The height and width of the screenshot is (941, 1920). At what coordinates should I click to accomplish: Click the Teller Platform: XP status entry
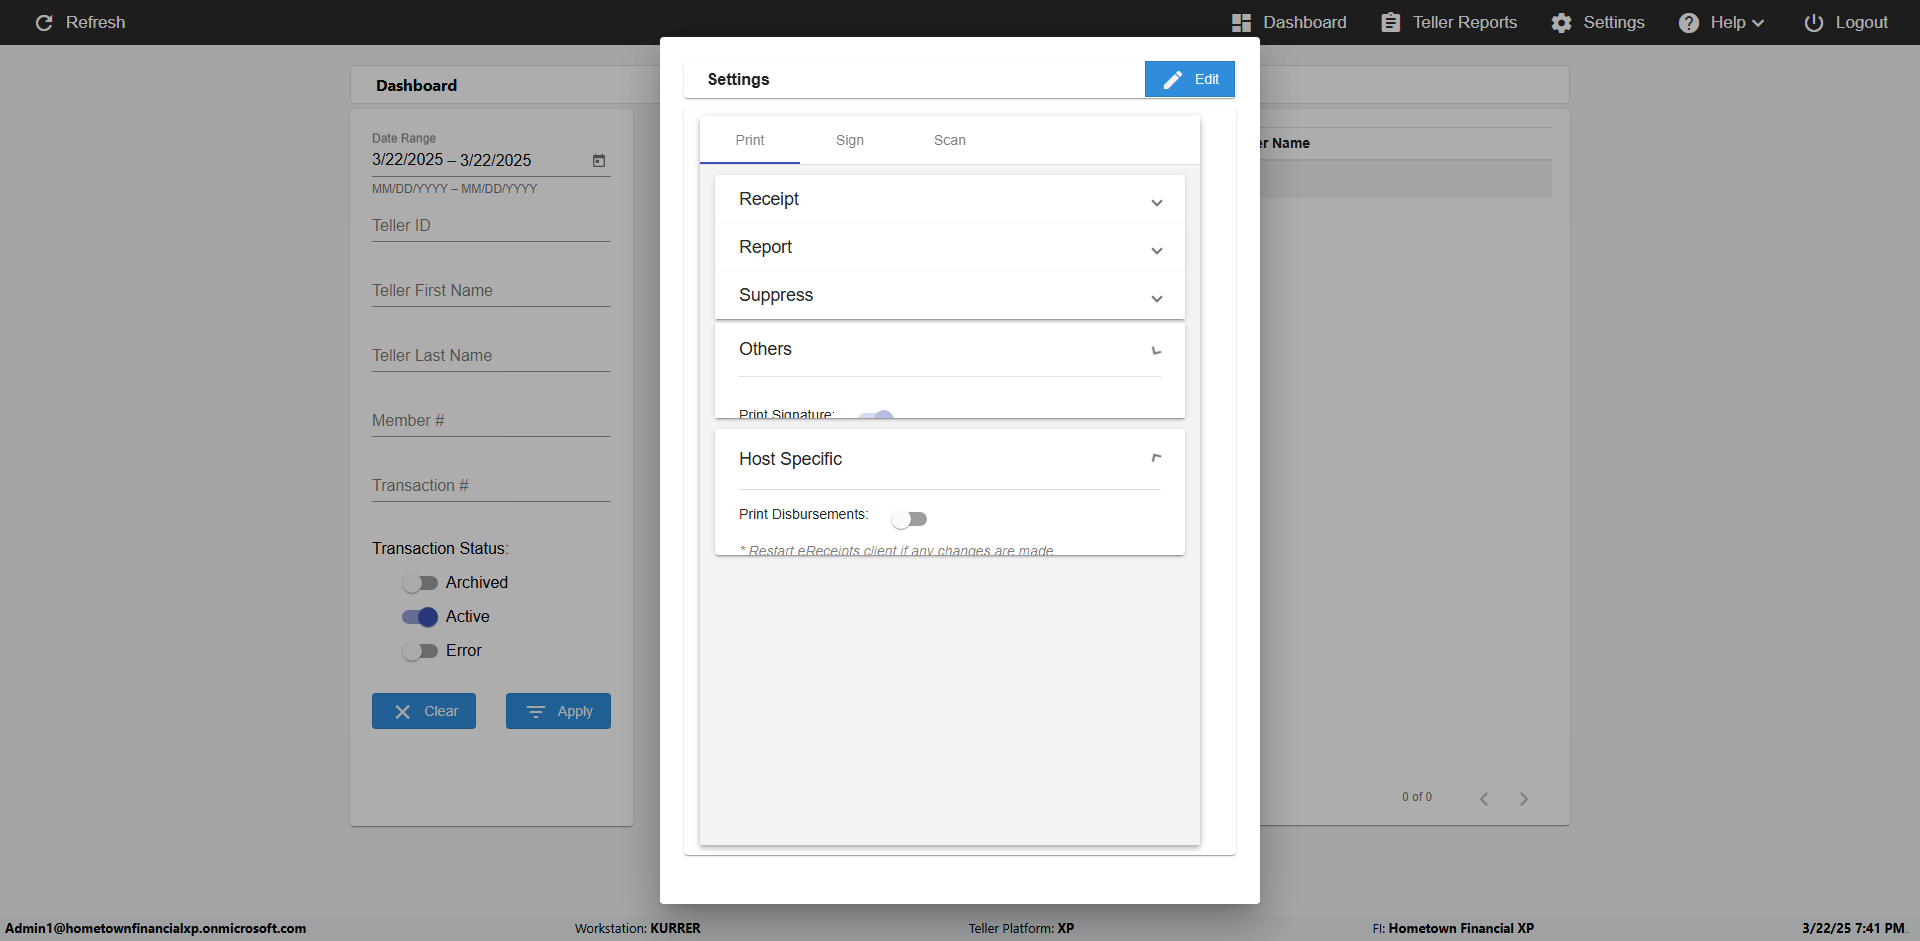1021,928
